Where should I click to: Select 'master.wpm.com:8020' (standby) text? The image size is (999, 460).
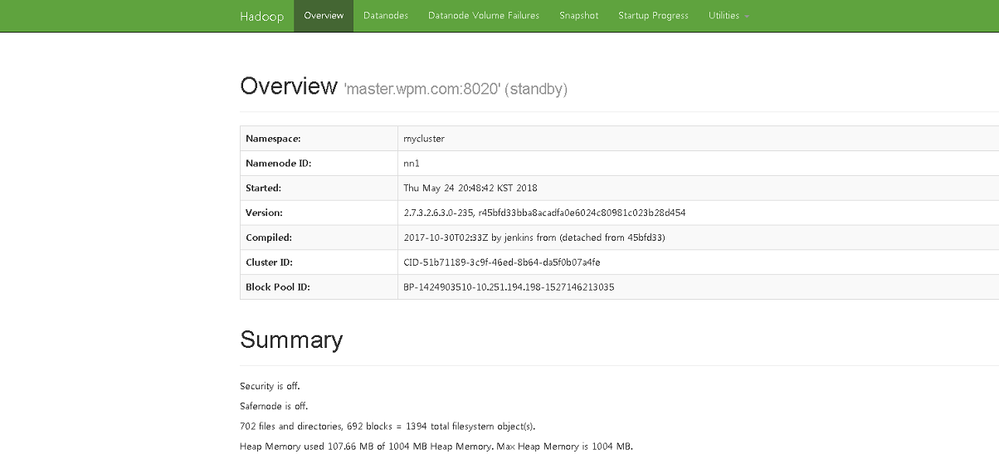456,89
